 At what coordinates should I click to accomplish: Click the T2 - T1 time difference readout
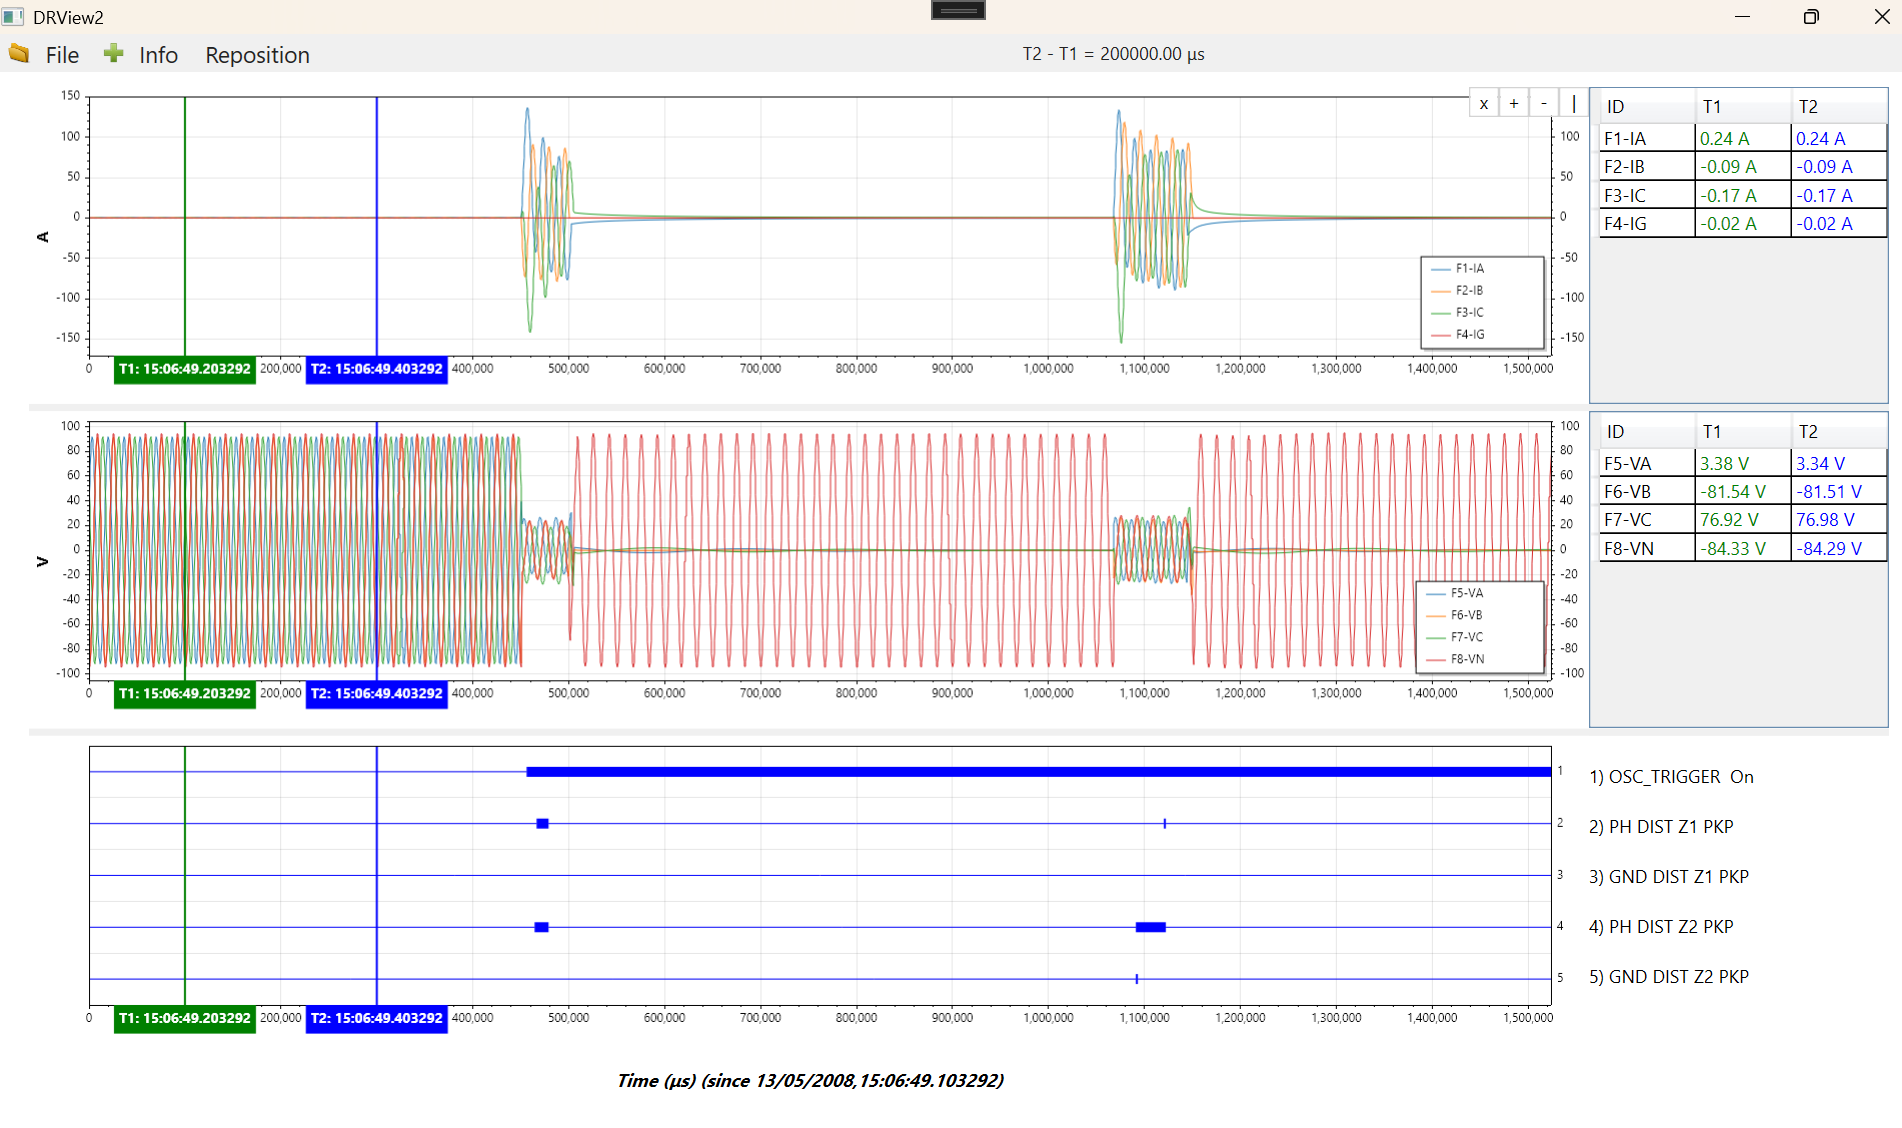coord(1113,54)
